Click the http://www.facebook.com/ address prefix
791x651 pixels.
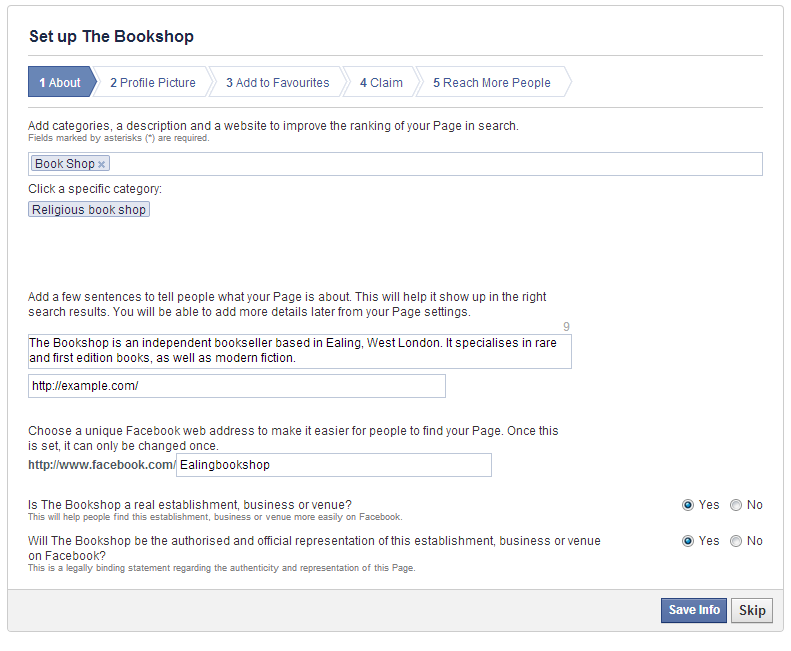tap(102, 465)
